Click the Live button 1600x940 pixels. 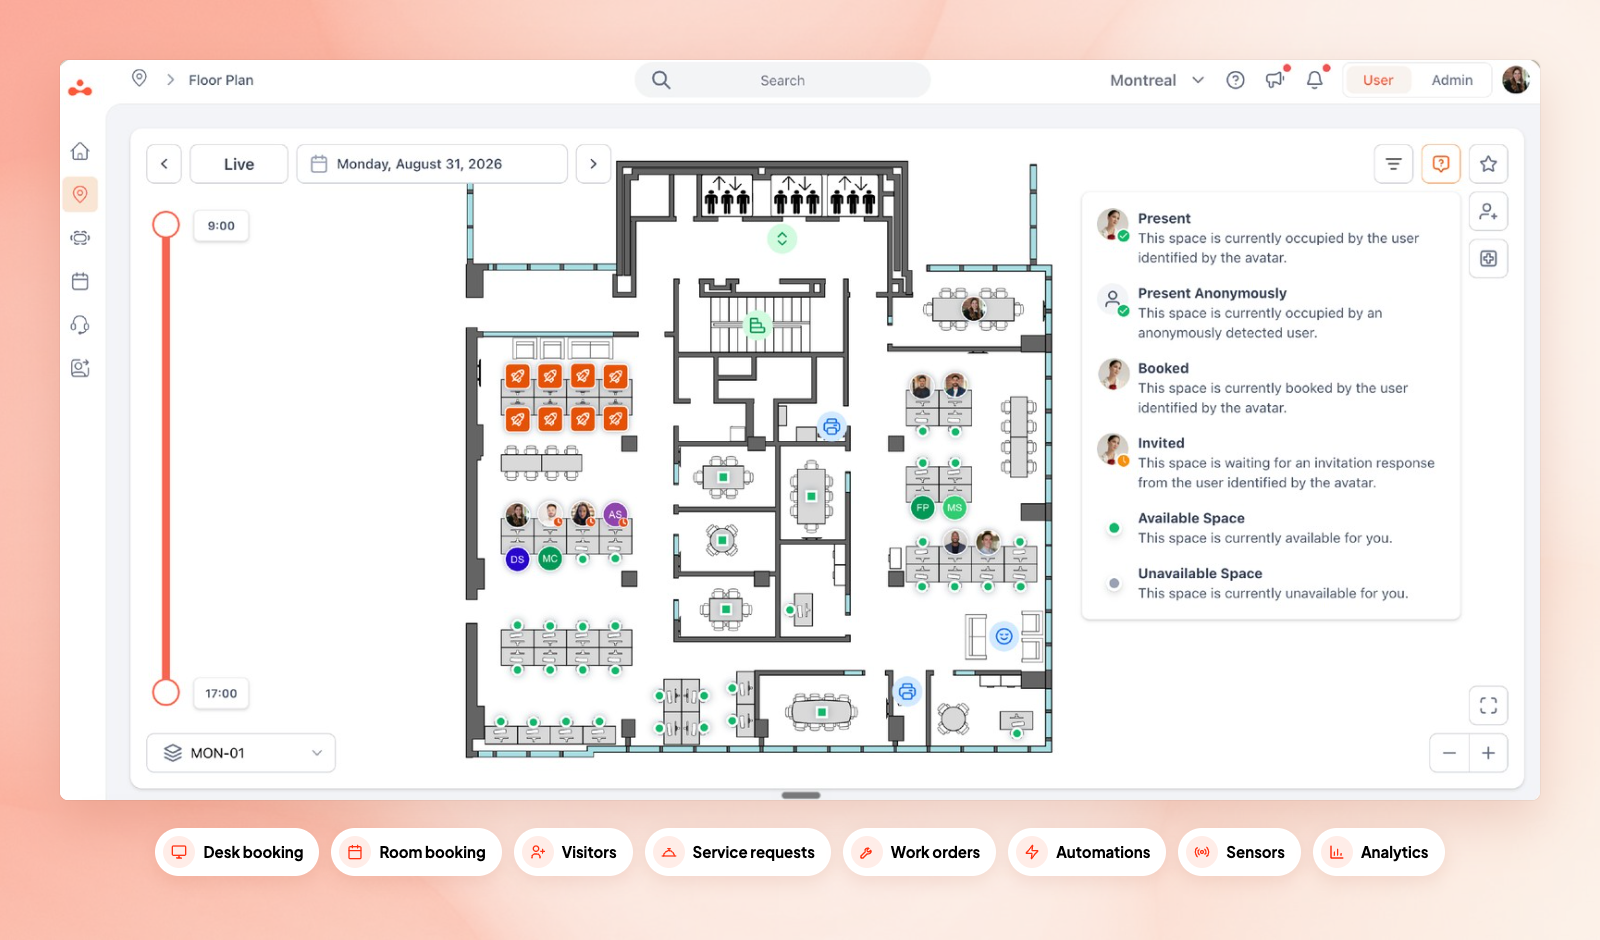click(x=239, y=164)
